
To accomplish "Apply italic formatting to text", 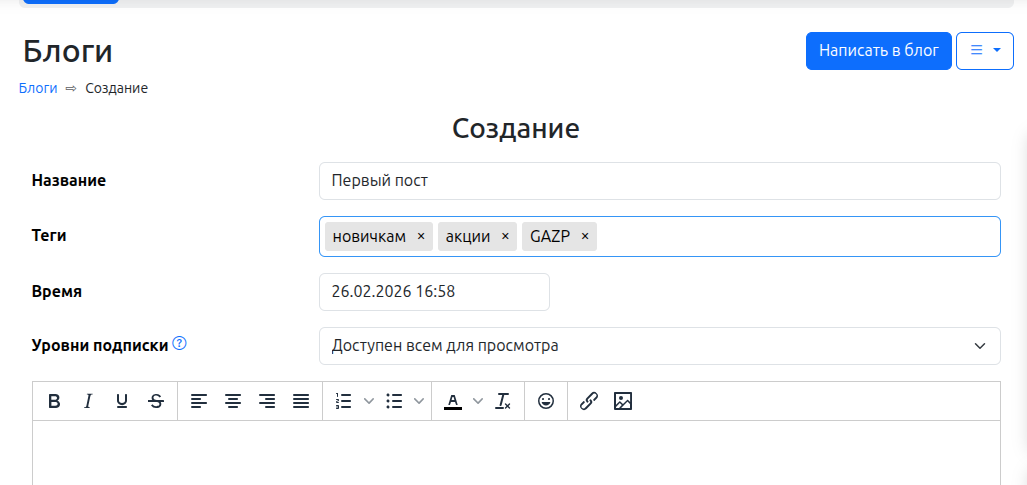I will click(88, 401).
